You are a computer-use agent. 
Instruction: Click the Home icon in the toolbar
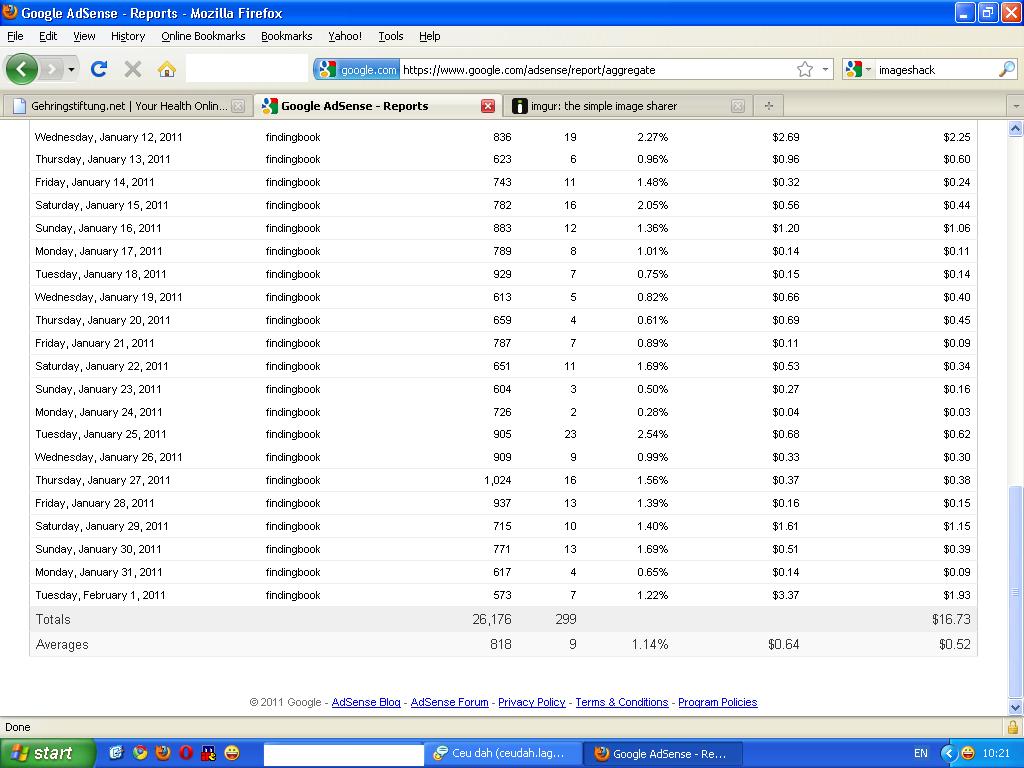pos(167,69)
